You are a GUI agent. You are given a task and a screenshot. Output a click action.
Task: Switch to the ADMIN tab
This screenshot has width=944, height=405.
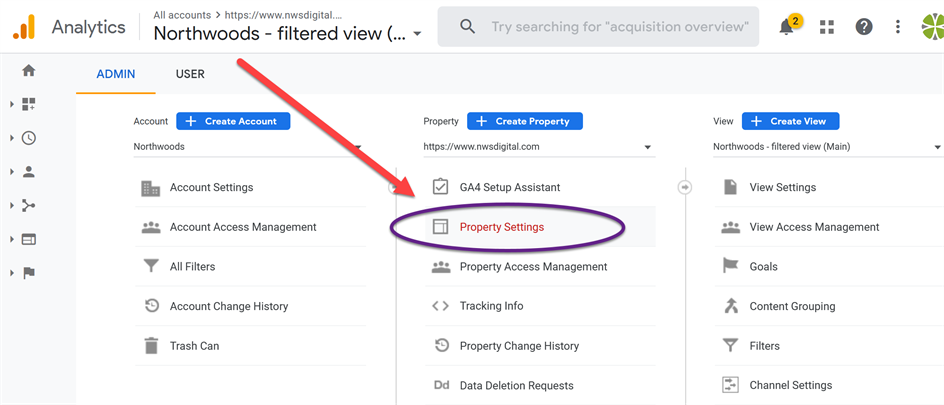pyautogui.click(x=116, y=74)
